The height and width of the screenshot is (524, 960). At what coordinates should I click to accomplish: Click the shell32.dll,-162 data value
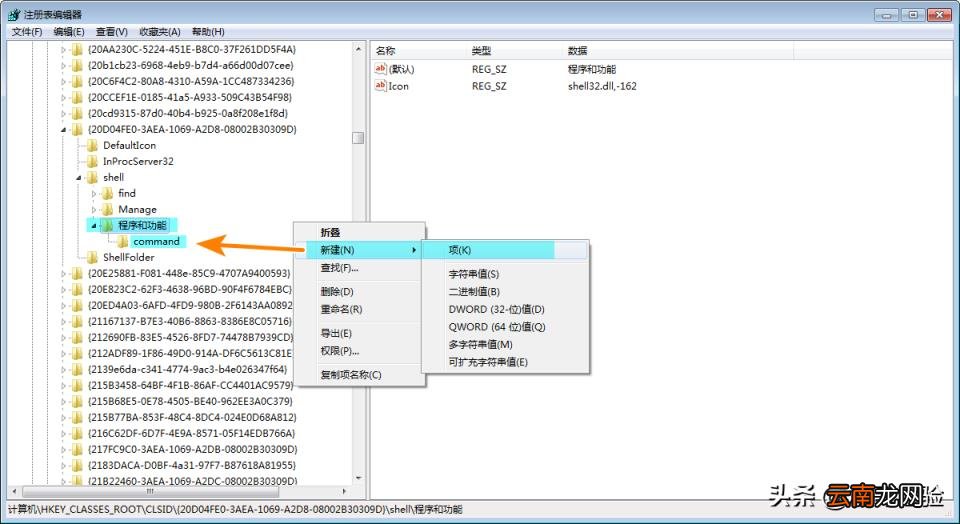602,86
